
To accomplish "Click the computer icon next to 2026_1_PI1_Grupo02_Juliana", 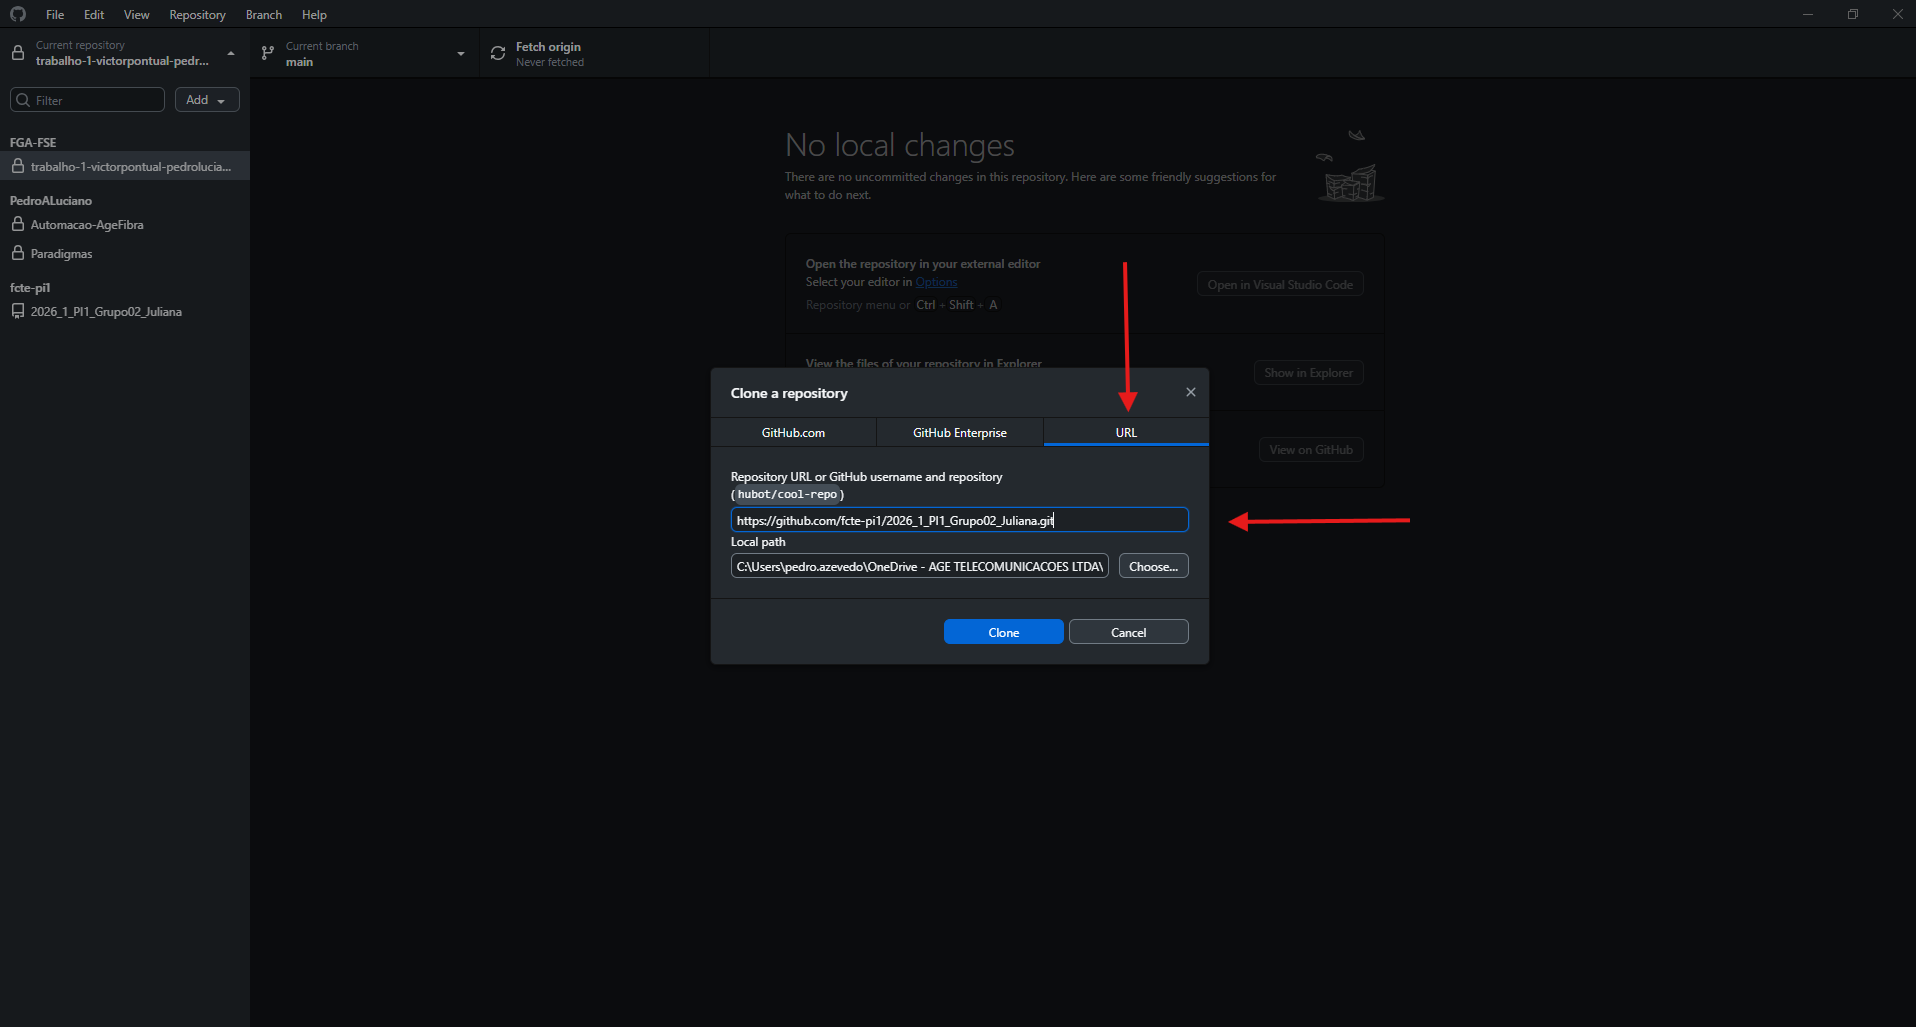I will (17, 311).
